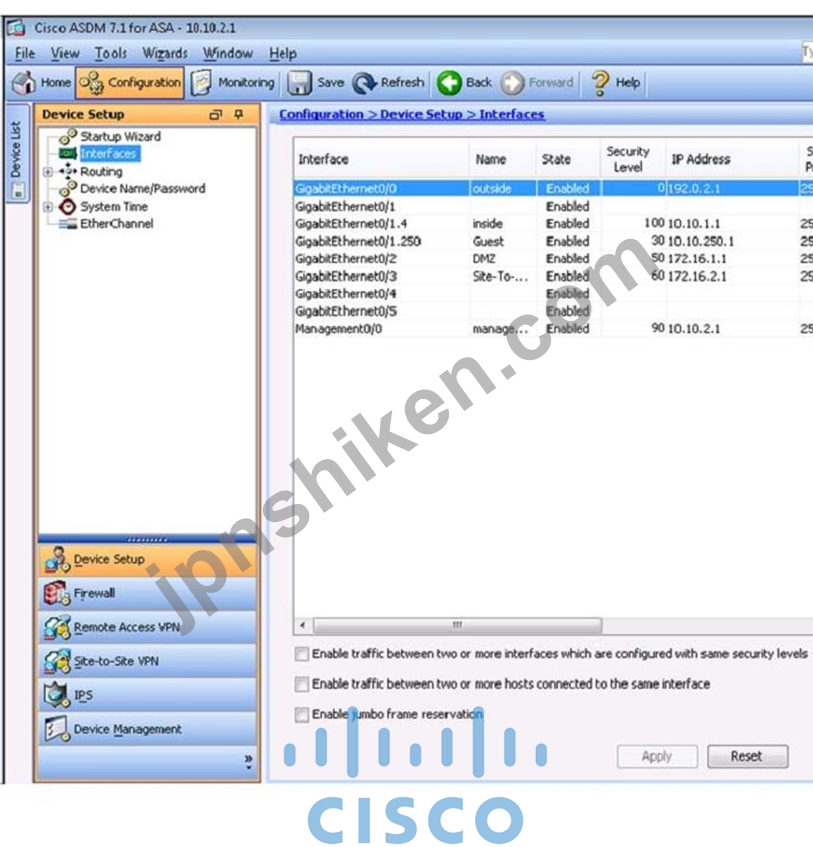Select the Management0/0 interface row
The image size is (813, 847).
(x=553, y=328)
